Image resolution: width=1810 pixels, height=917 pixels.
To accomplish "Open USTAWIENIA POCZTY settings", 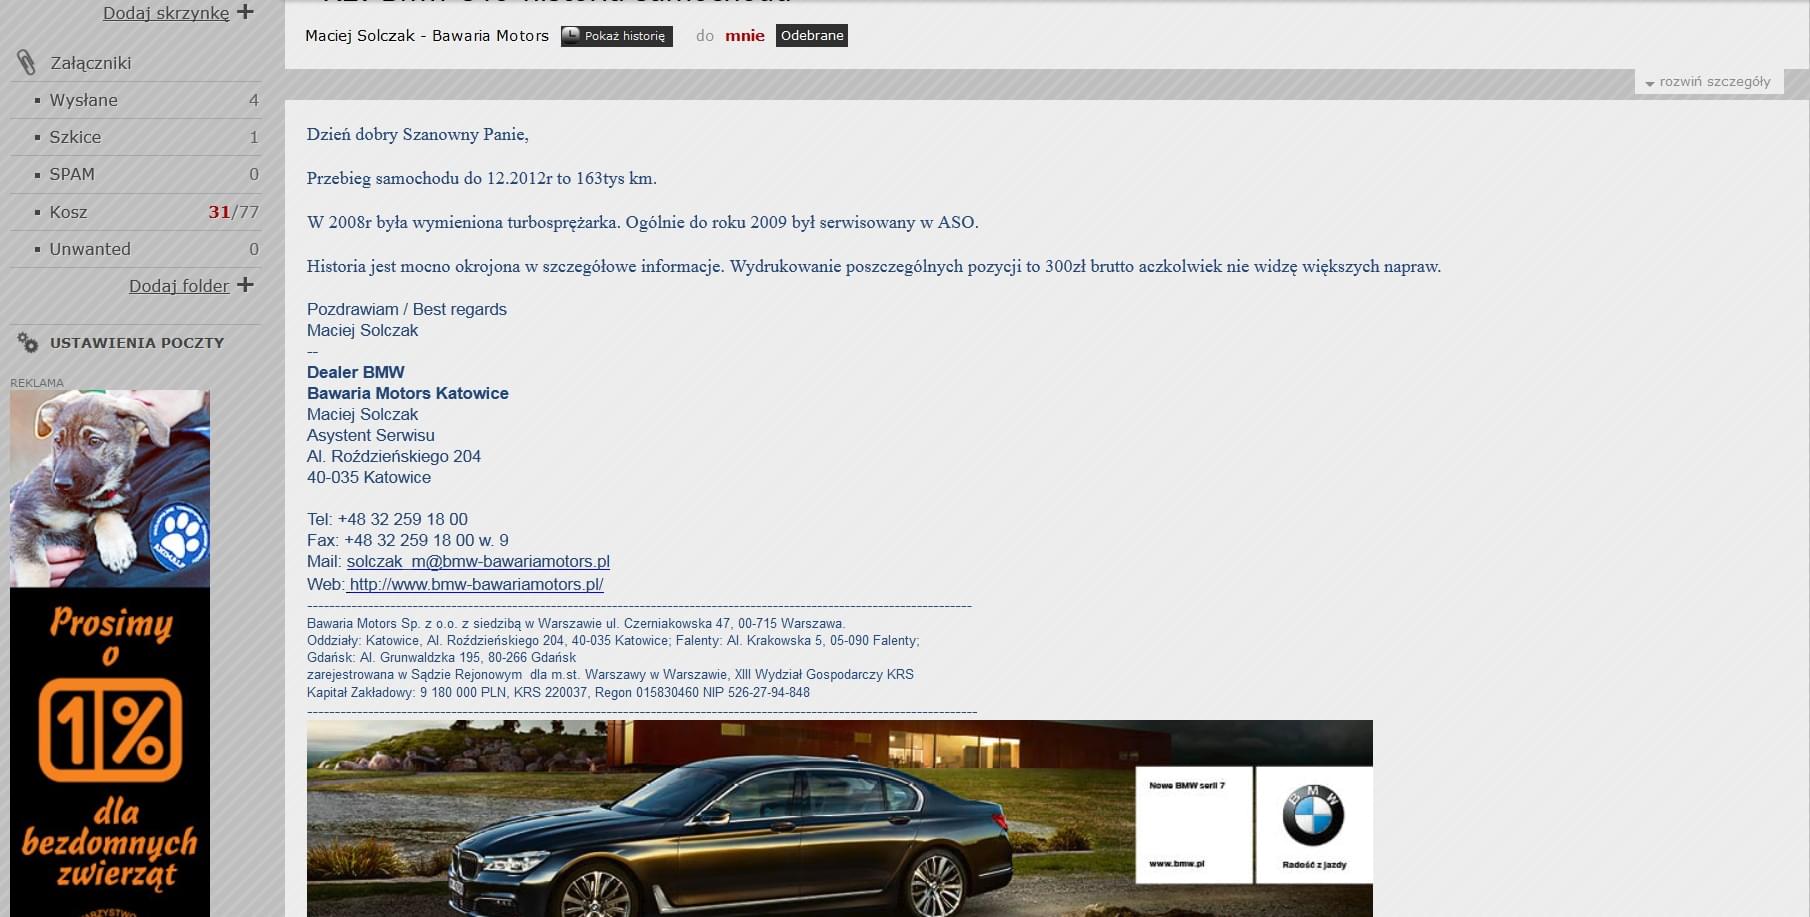I will (x=137, y=342).
